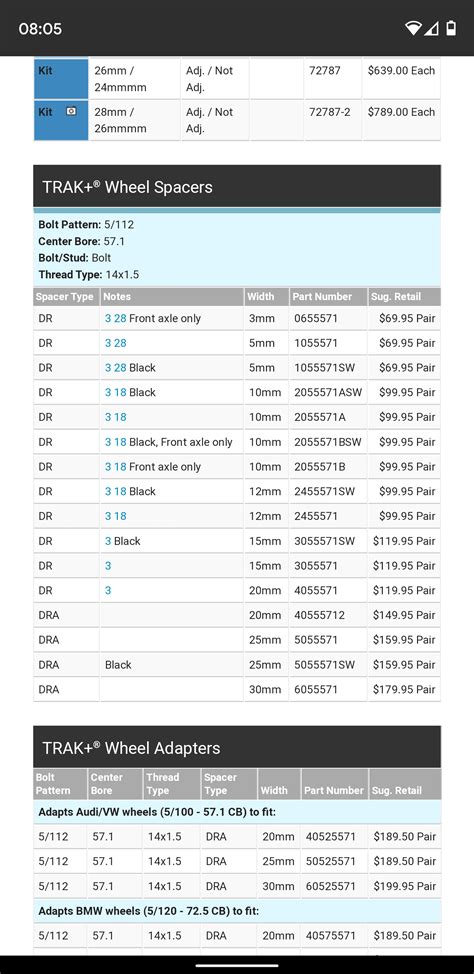Tap the home gesture bar at bottom
The height and width of the screenshot is (974, 474).
(x=237, y=965)
